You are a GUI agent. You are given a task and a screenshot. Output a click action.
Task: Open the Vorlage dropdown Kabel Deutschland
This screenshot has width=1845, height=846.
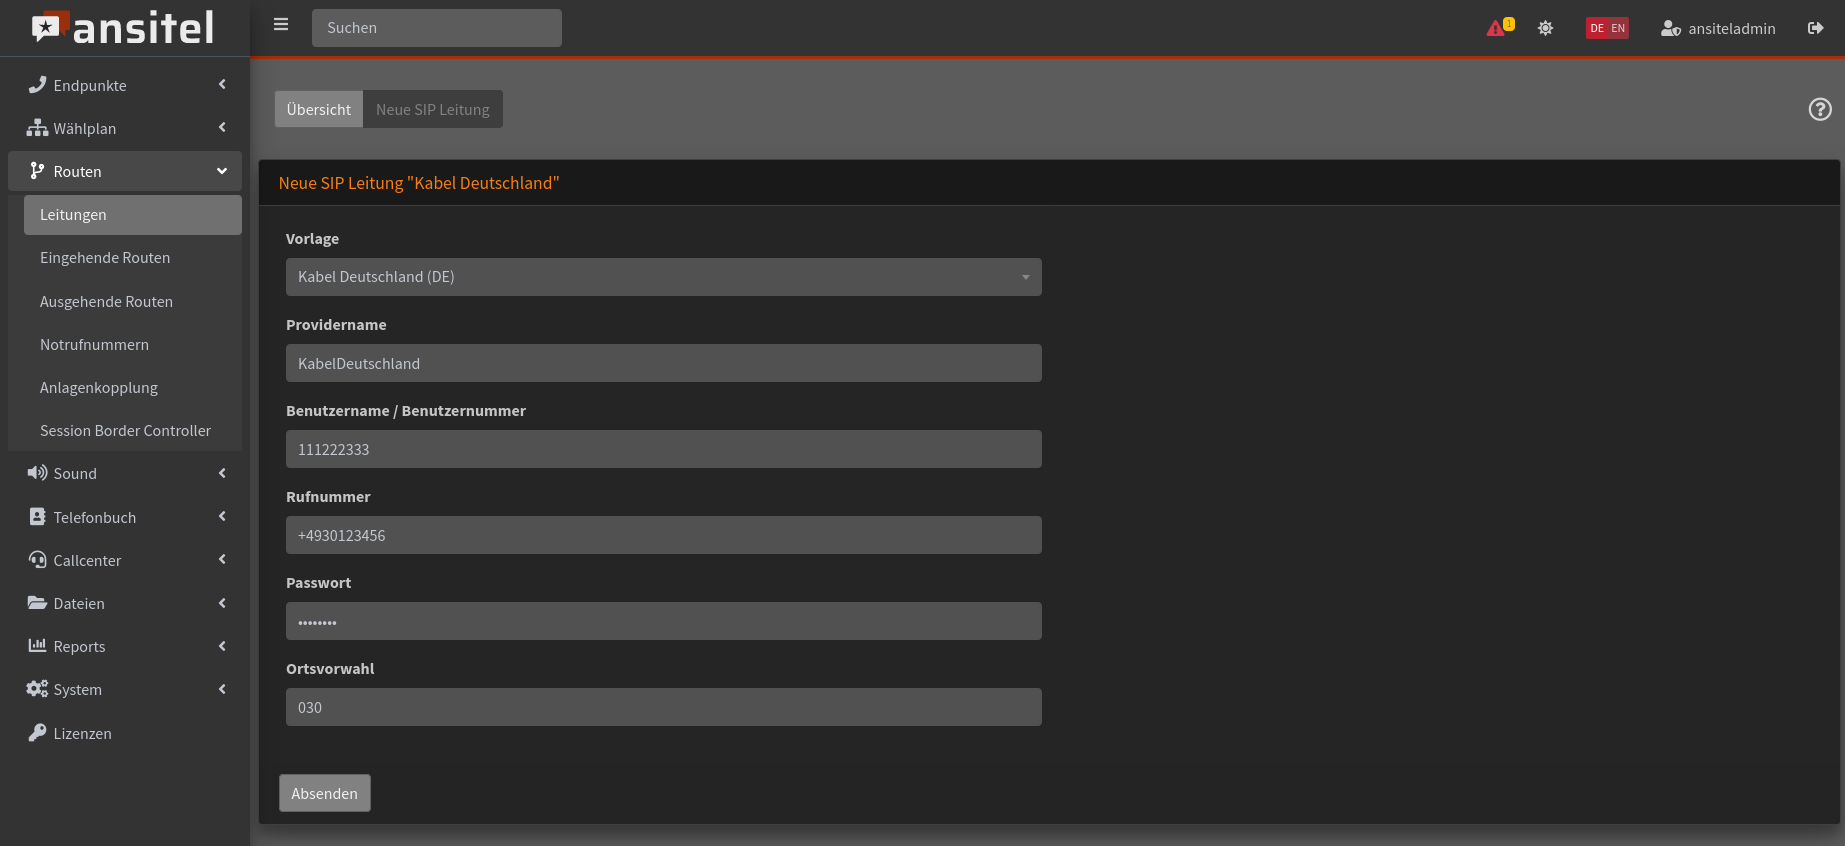[x=663, y=277]
